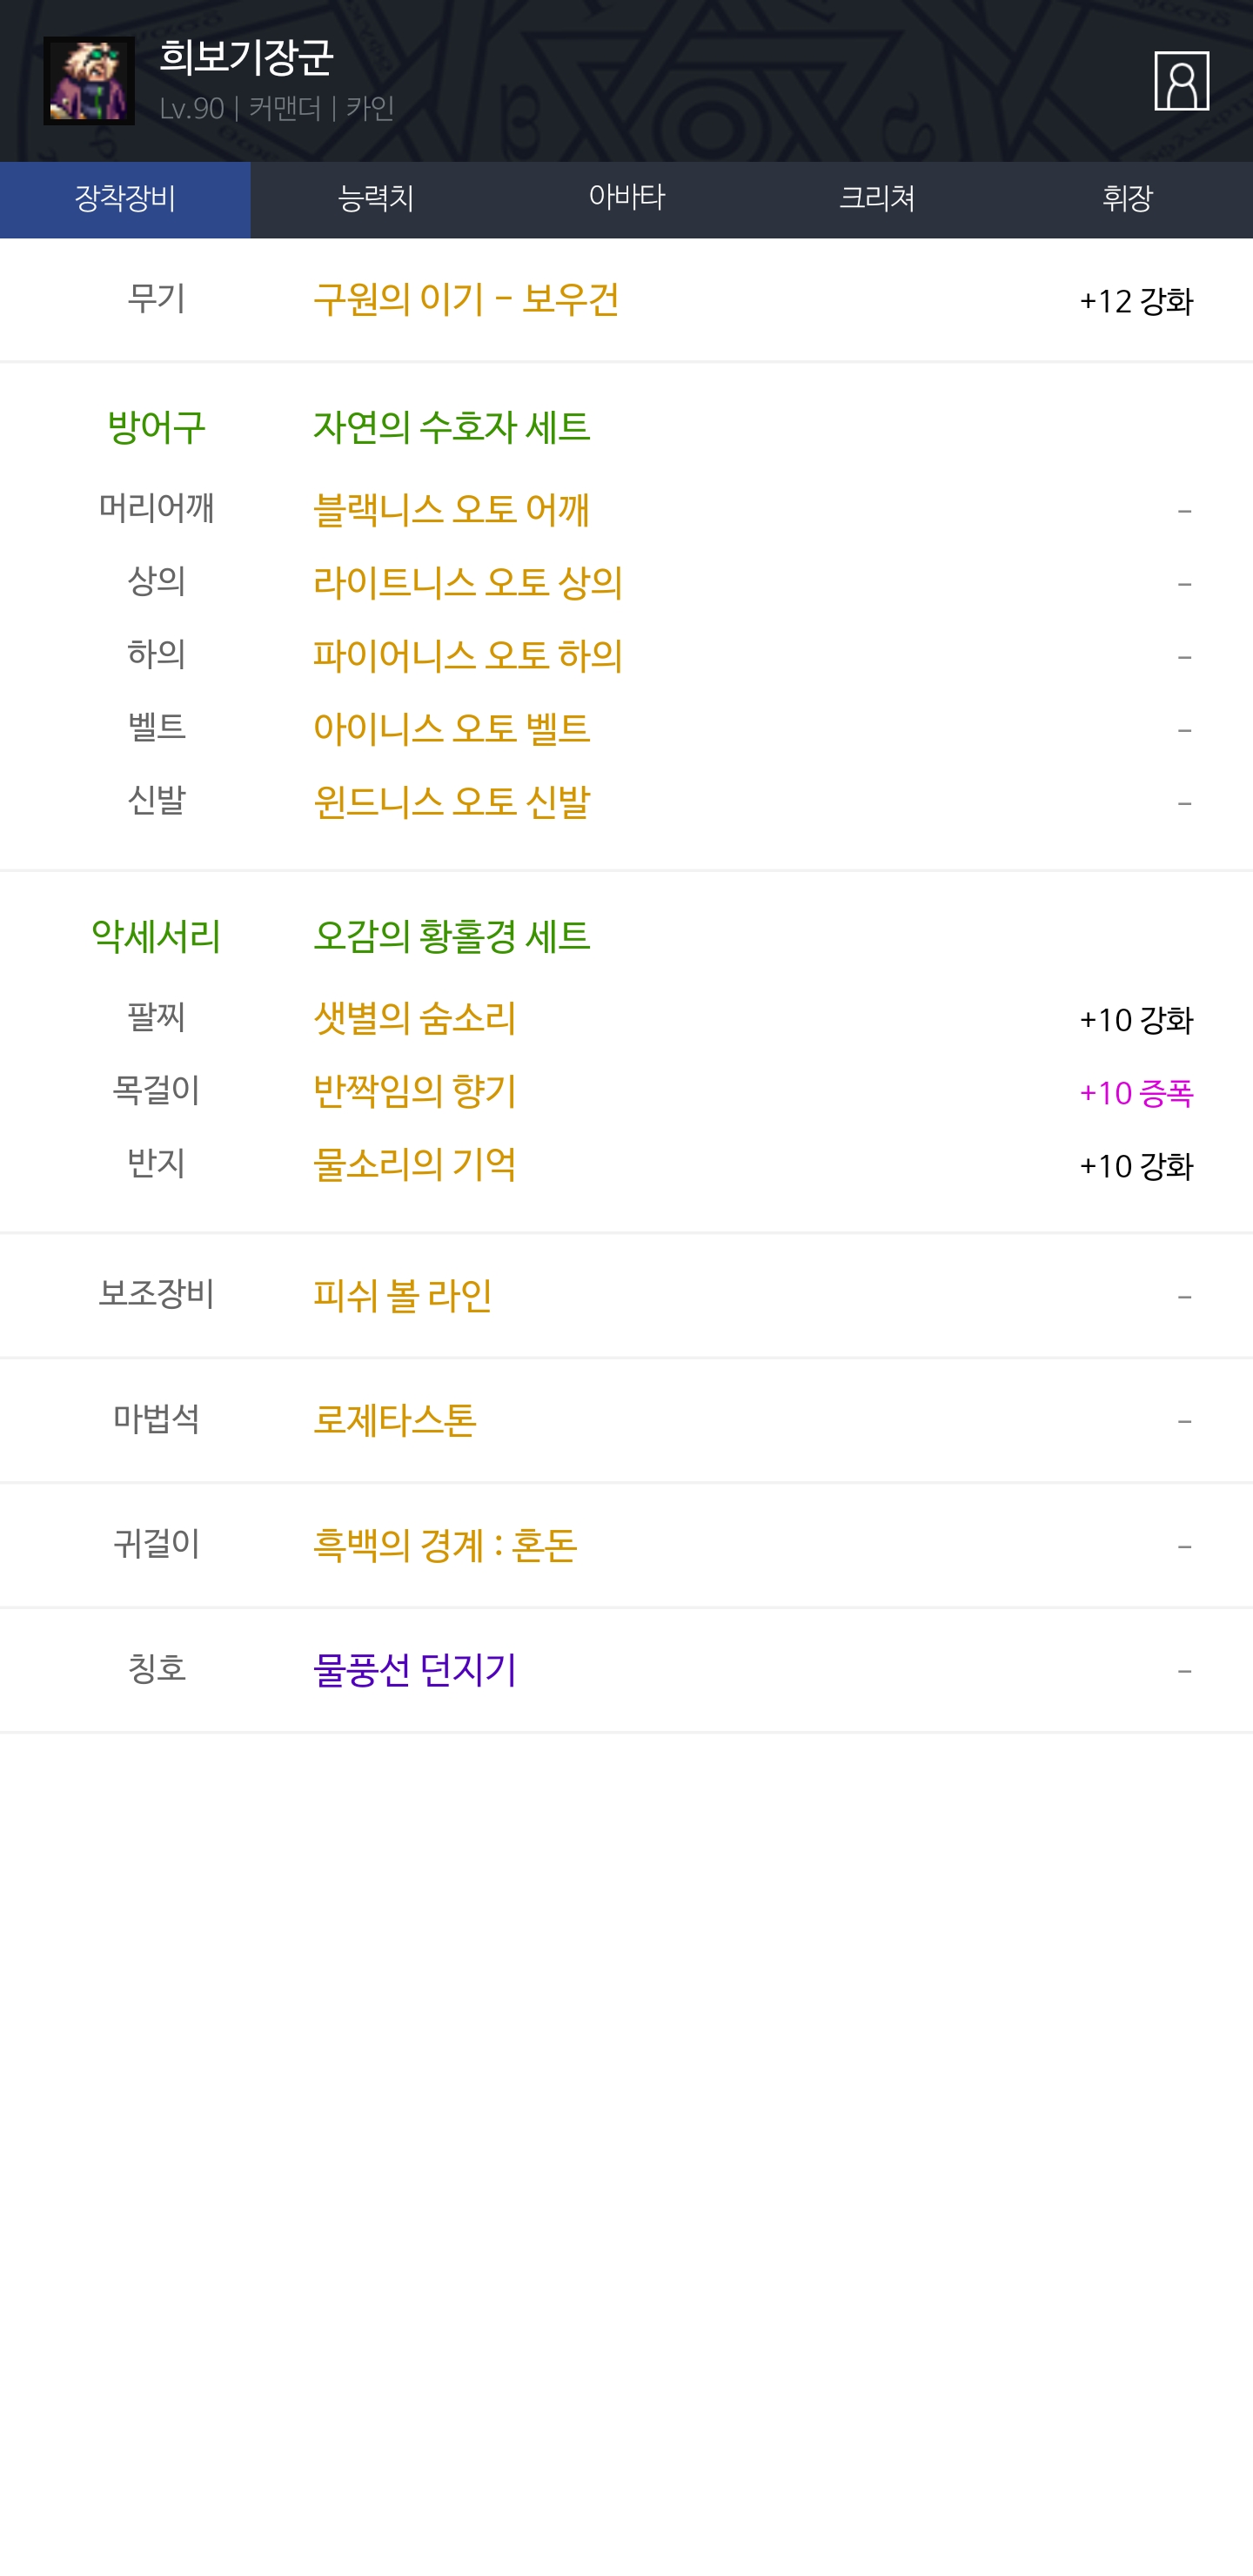Open the 아바타 tab

click(x=626, y=199)
